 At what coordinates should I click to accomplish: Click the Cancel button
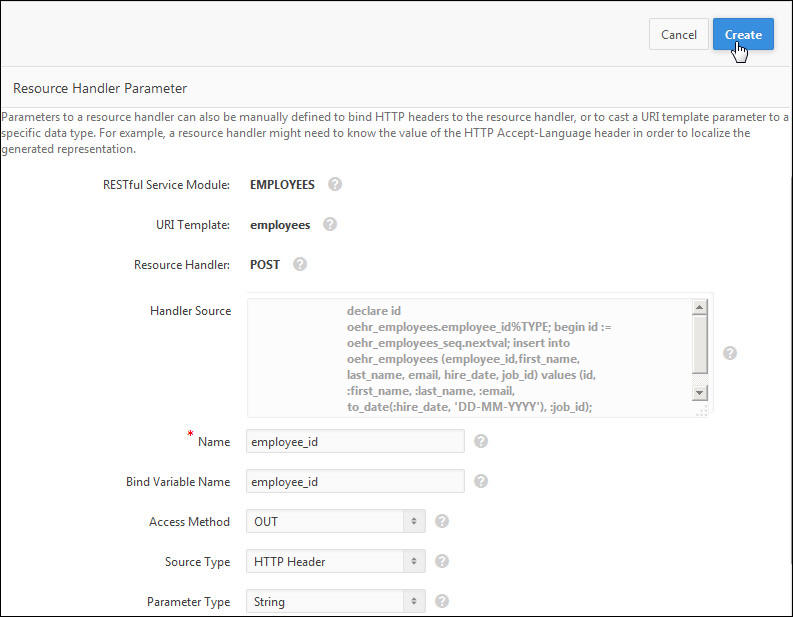(679, 34)
